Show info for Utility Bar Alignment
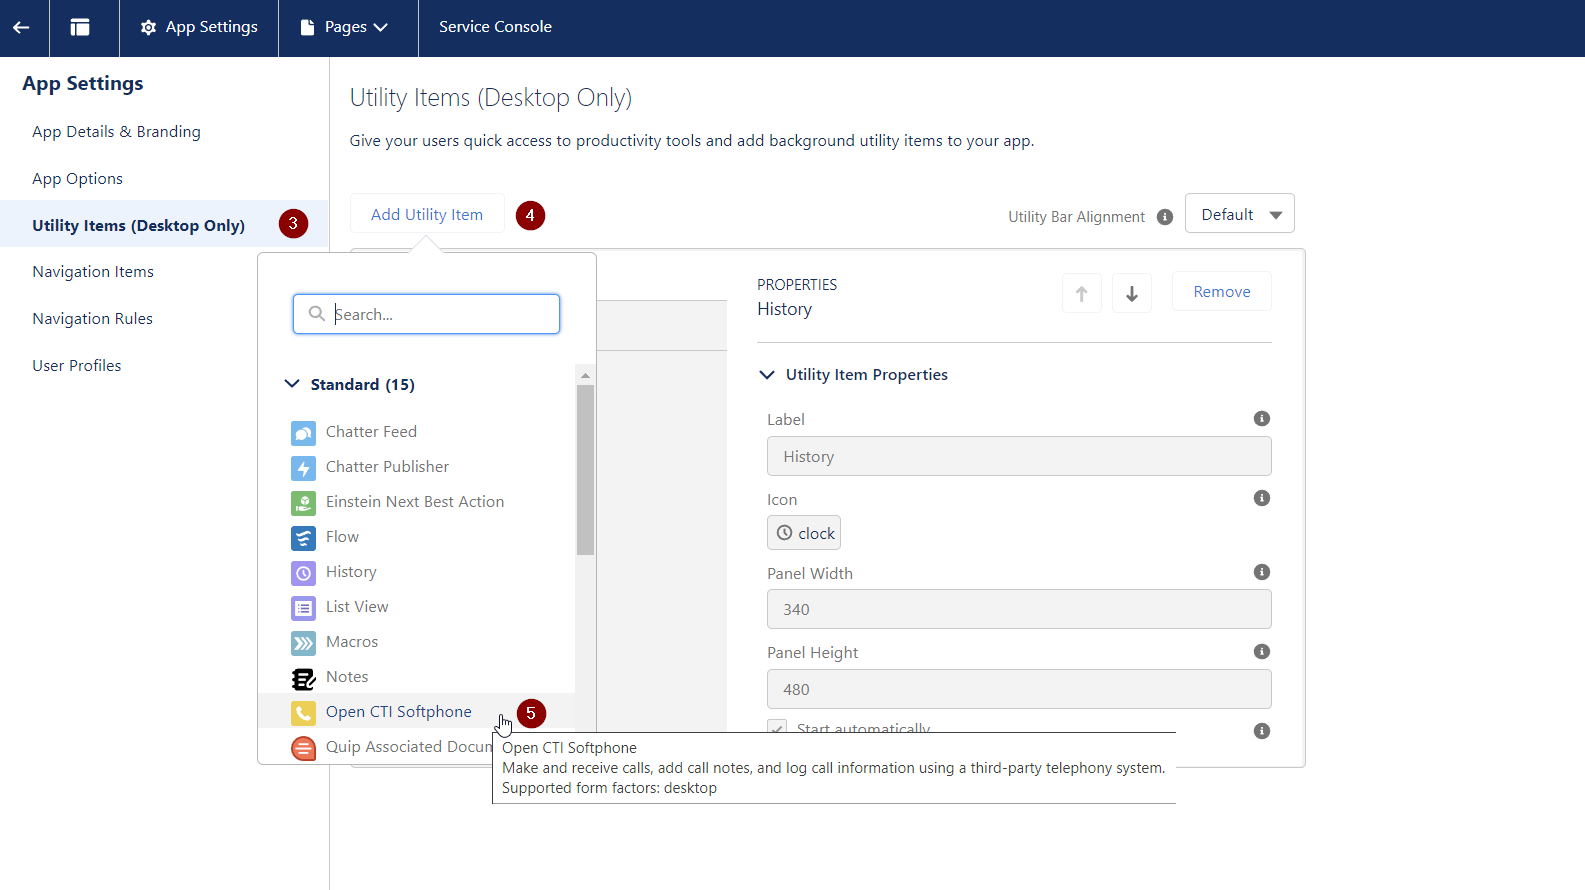 point(1165,217)
